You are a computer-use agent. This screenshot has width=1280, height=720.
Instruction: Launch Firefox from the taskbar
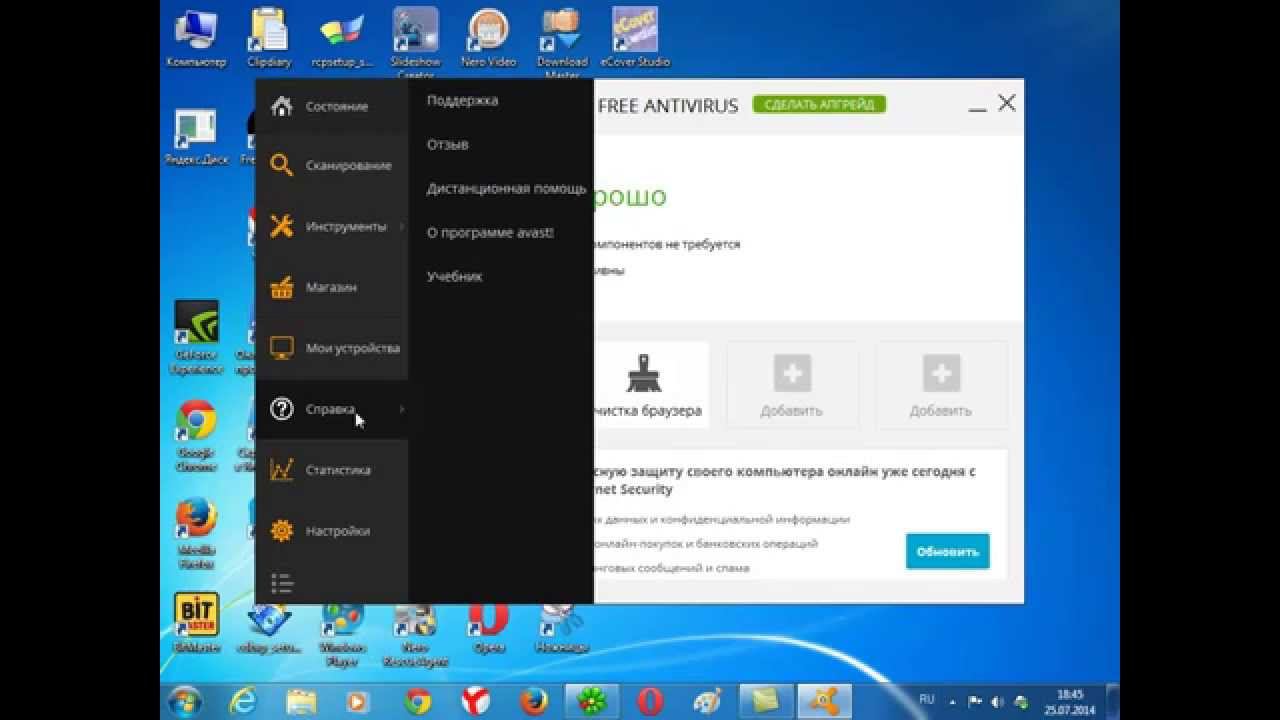click(533, 702)
